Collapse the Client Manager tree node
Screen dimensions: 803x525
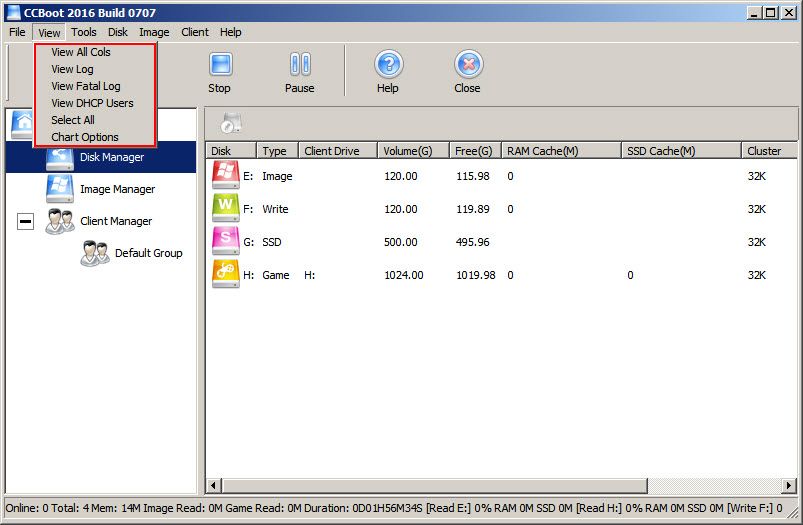(x=25, y=221)
